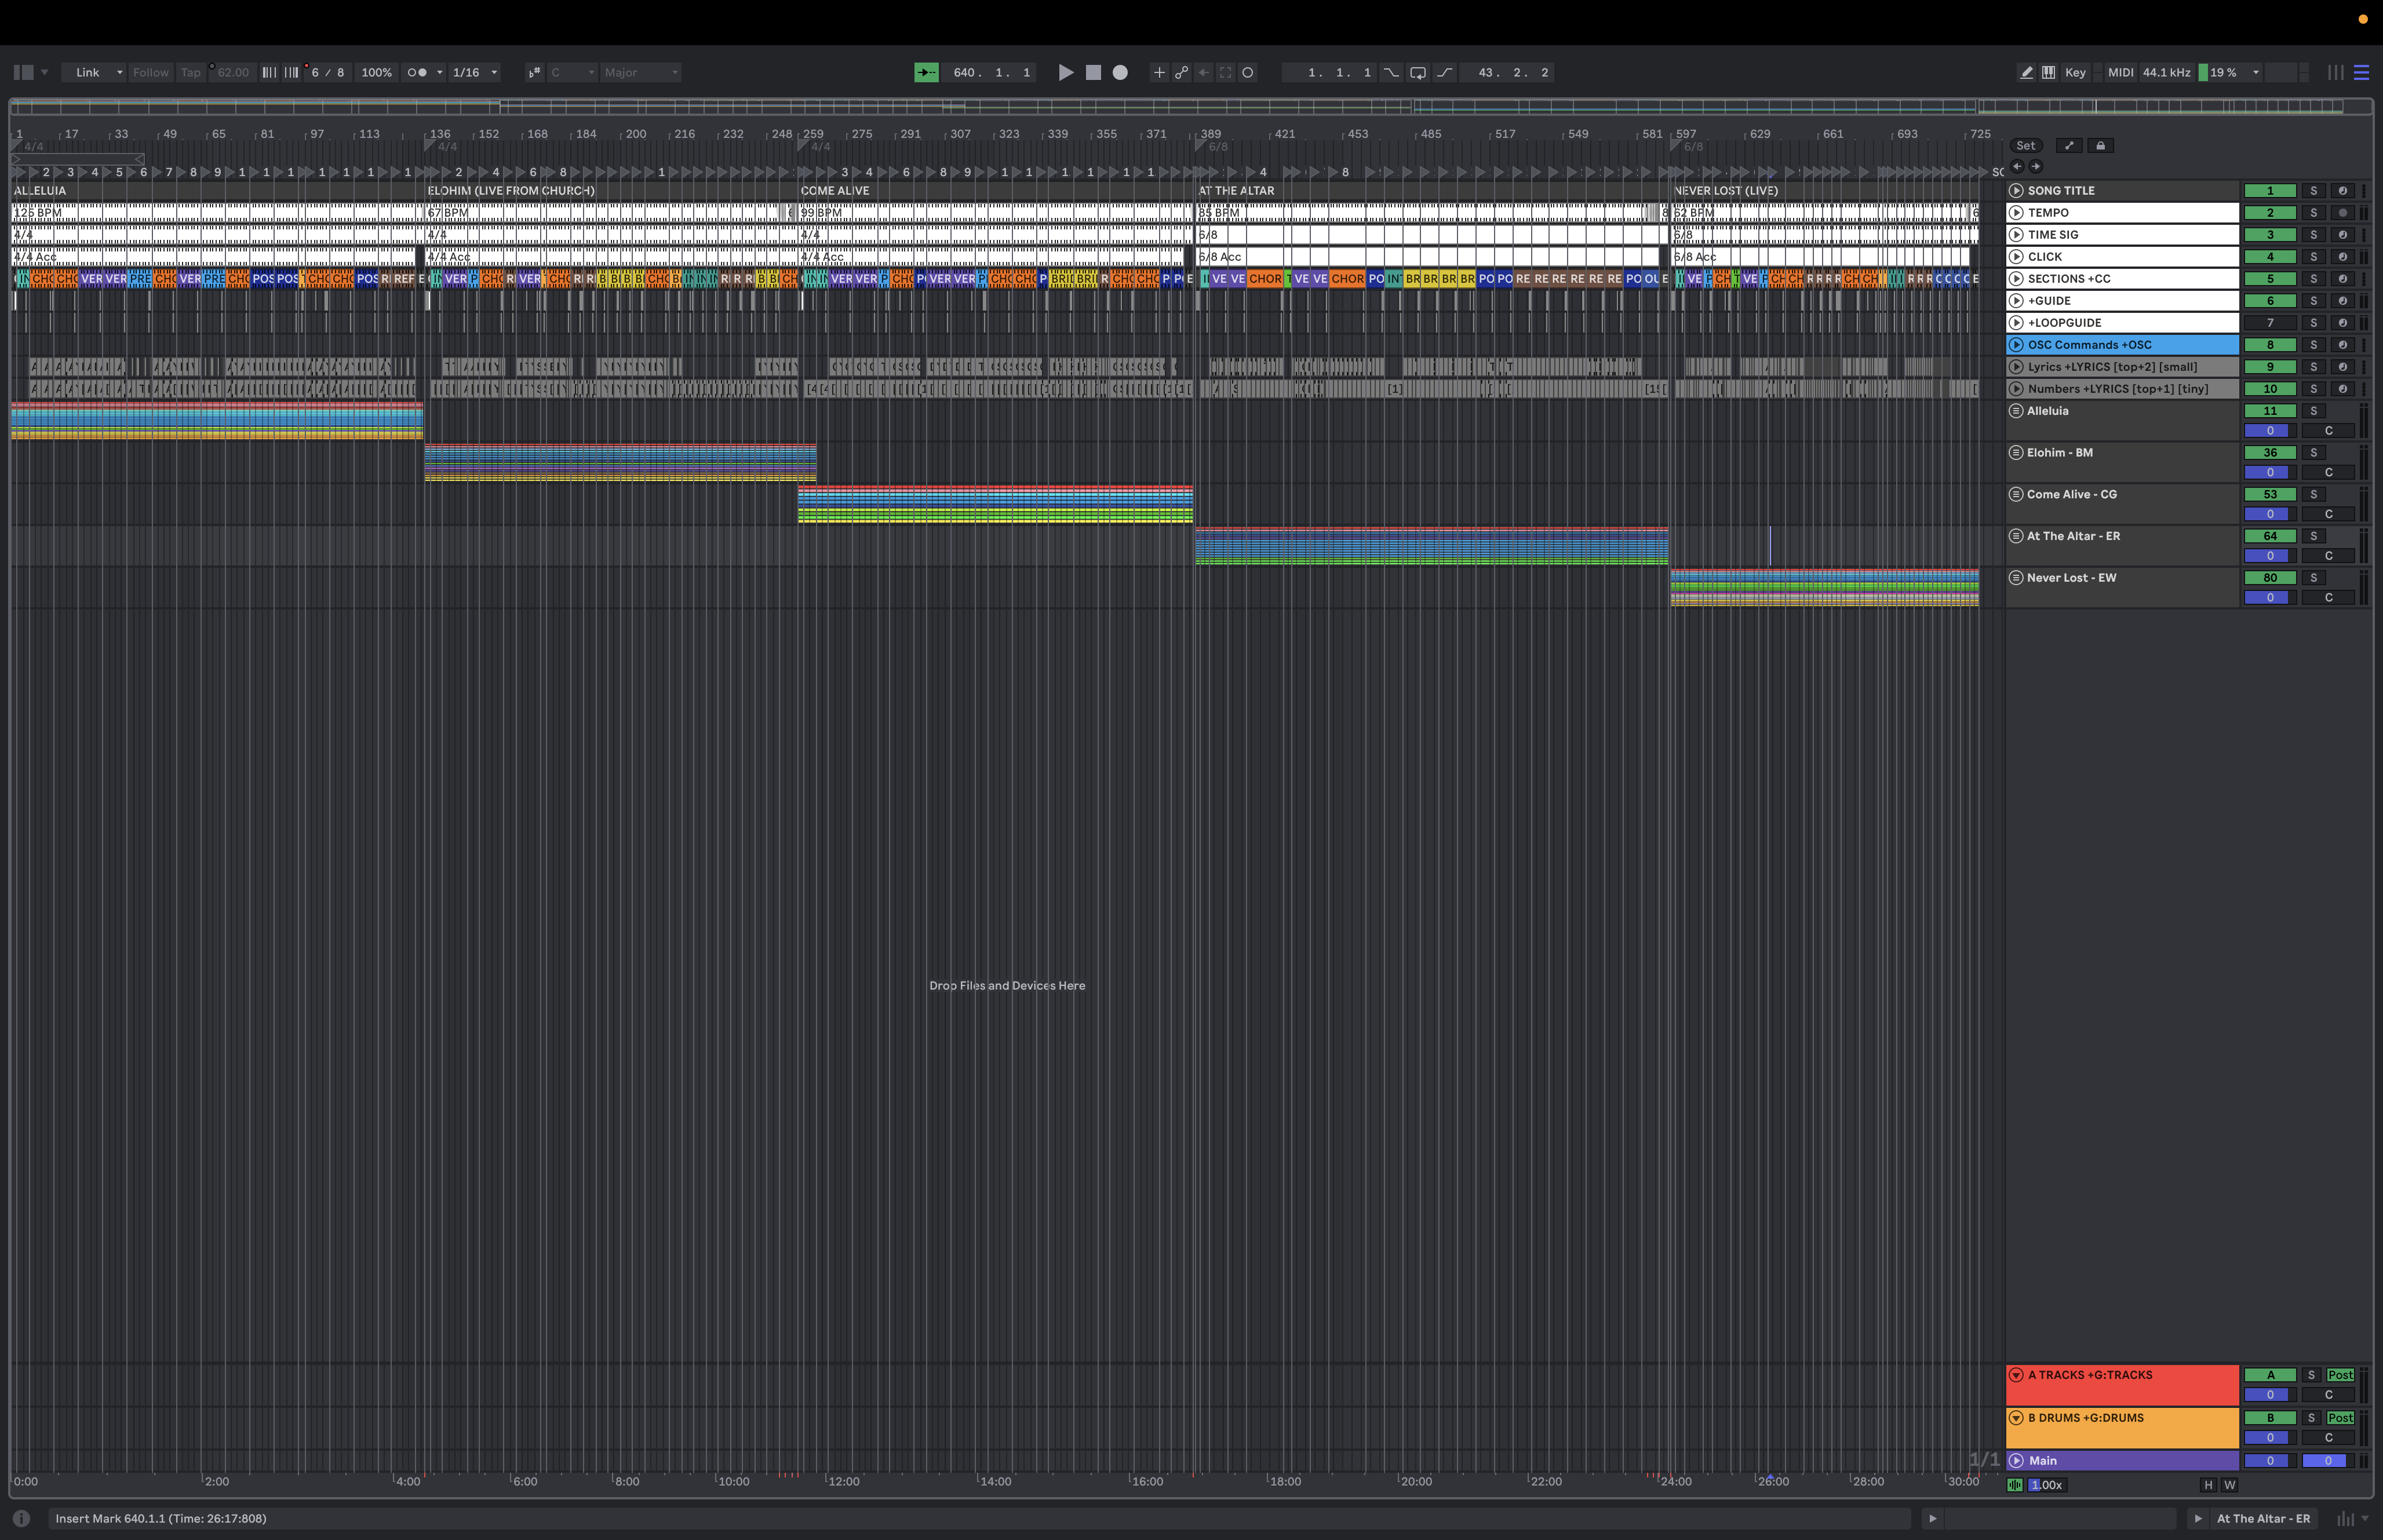Unfold the TEMPO track
Image resolution: width=2383 pixels, height=1540 pixels.
point(2016,212)
